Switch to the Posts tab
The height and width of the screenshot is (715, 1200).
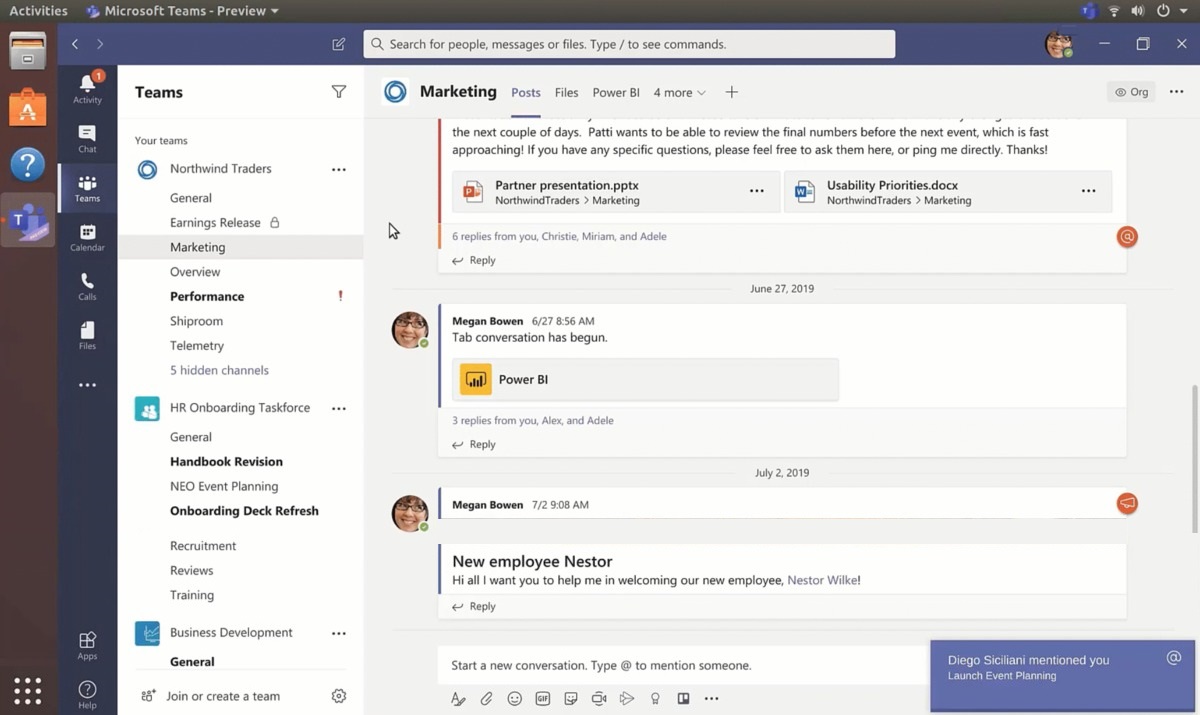pyautogui.click(x=526, y=93)
